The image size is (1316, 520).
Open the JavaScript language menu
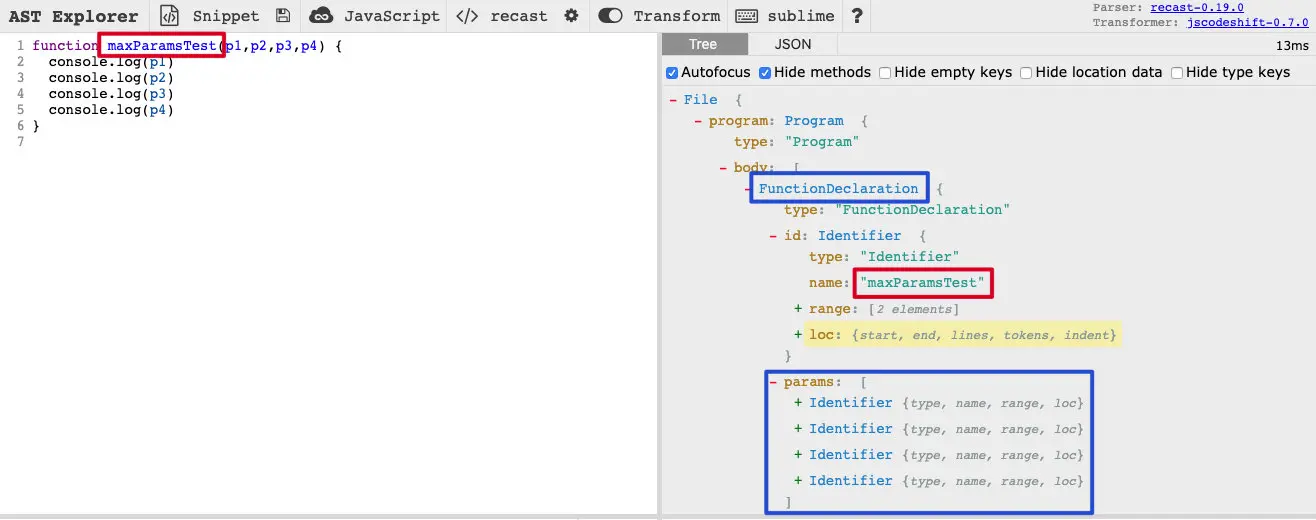(392, 16)
